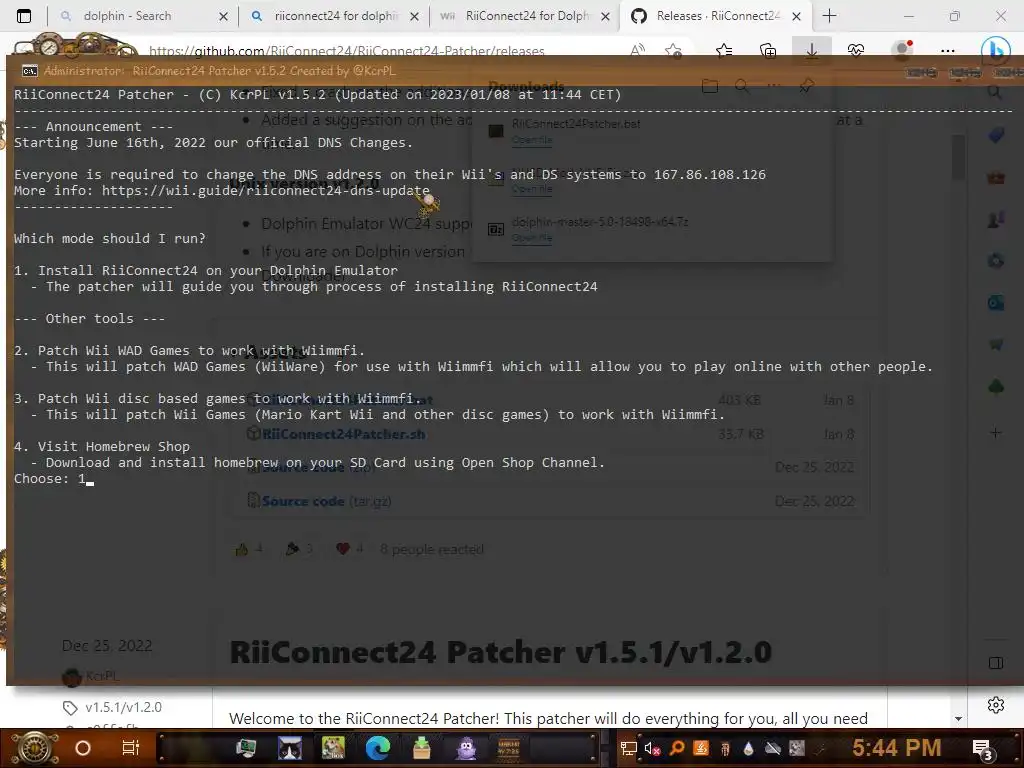Close the 'dolphin - Search' tab
This screenshot has width=1024, height=768.
click(223, 17)
